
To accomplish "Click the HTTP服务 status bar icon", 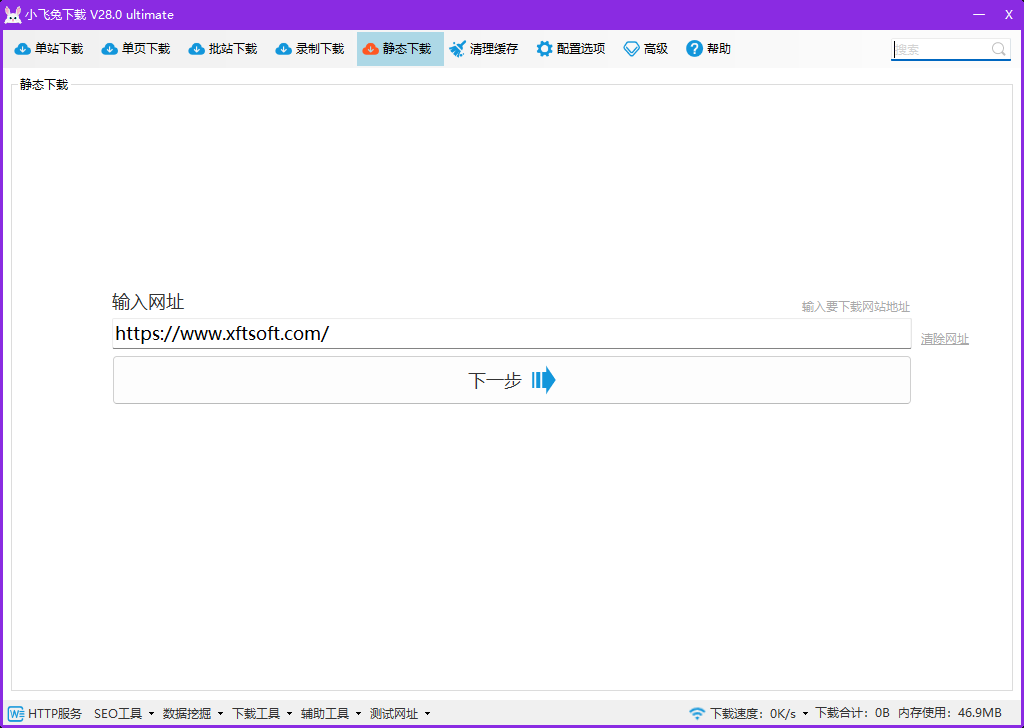I will (x=15, y=713).
